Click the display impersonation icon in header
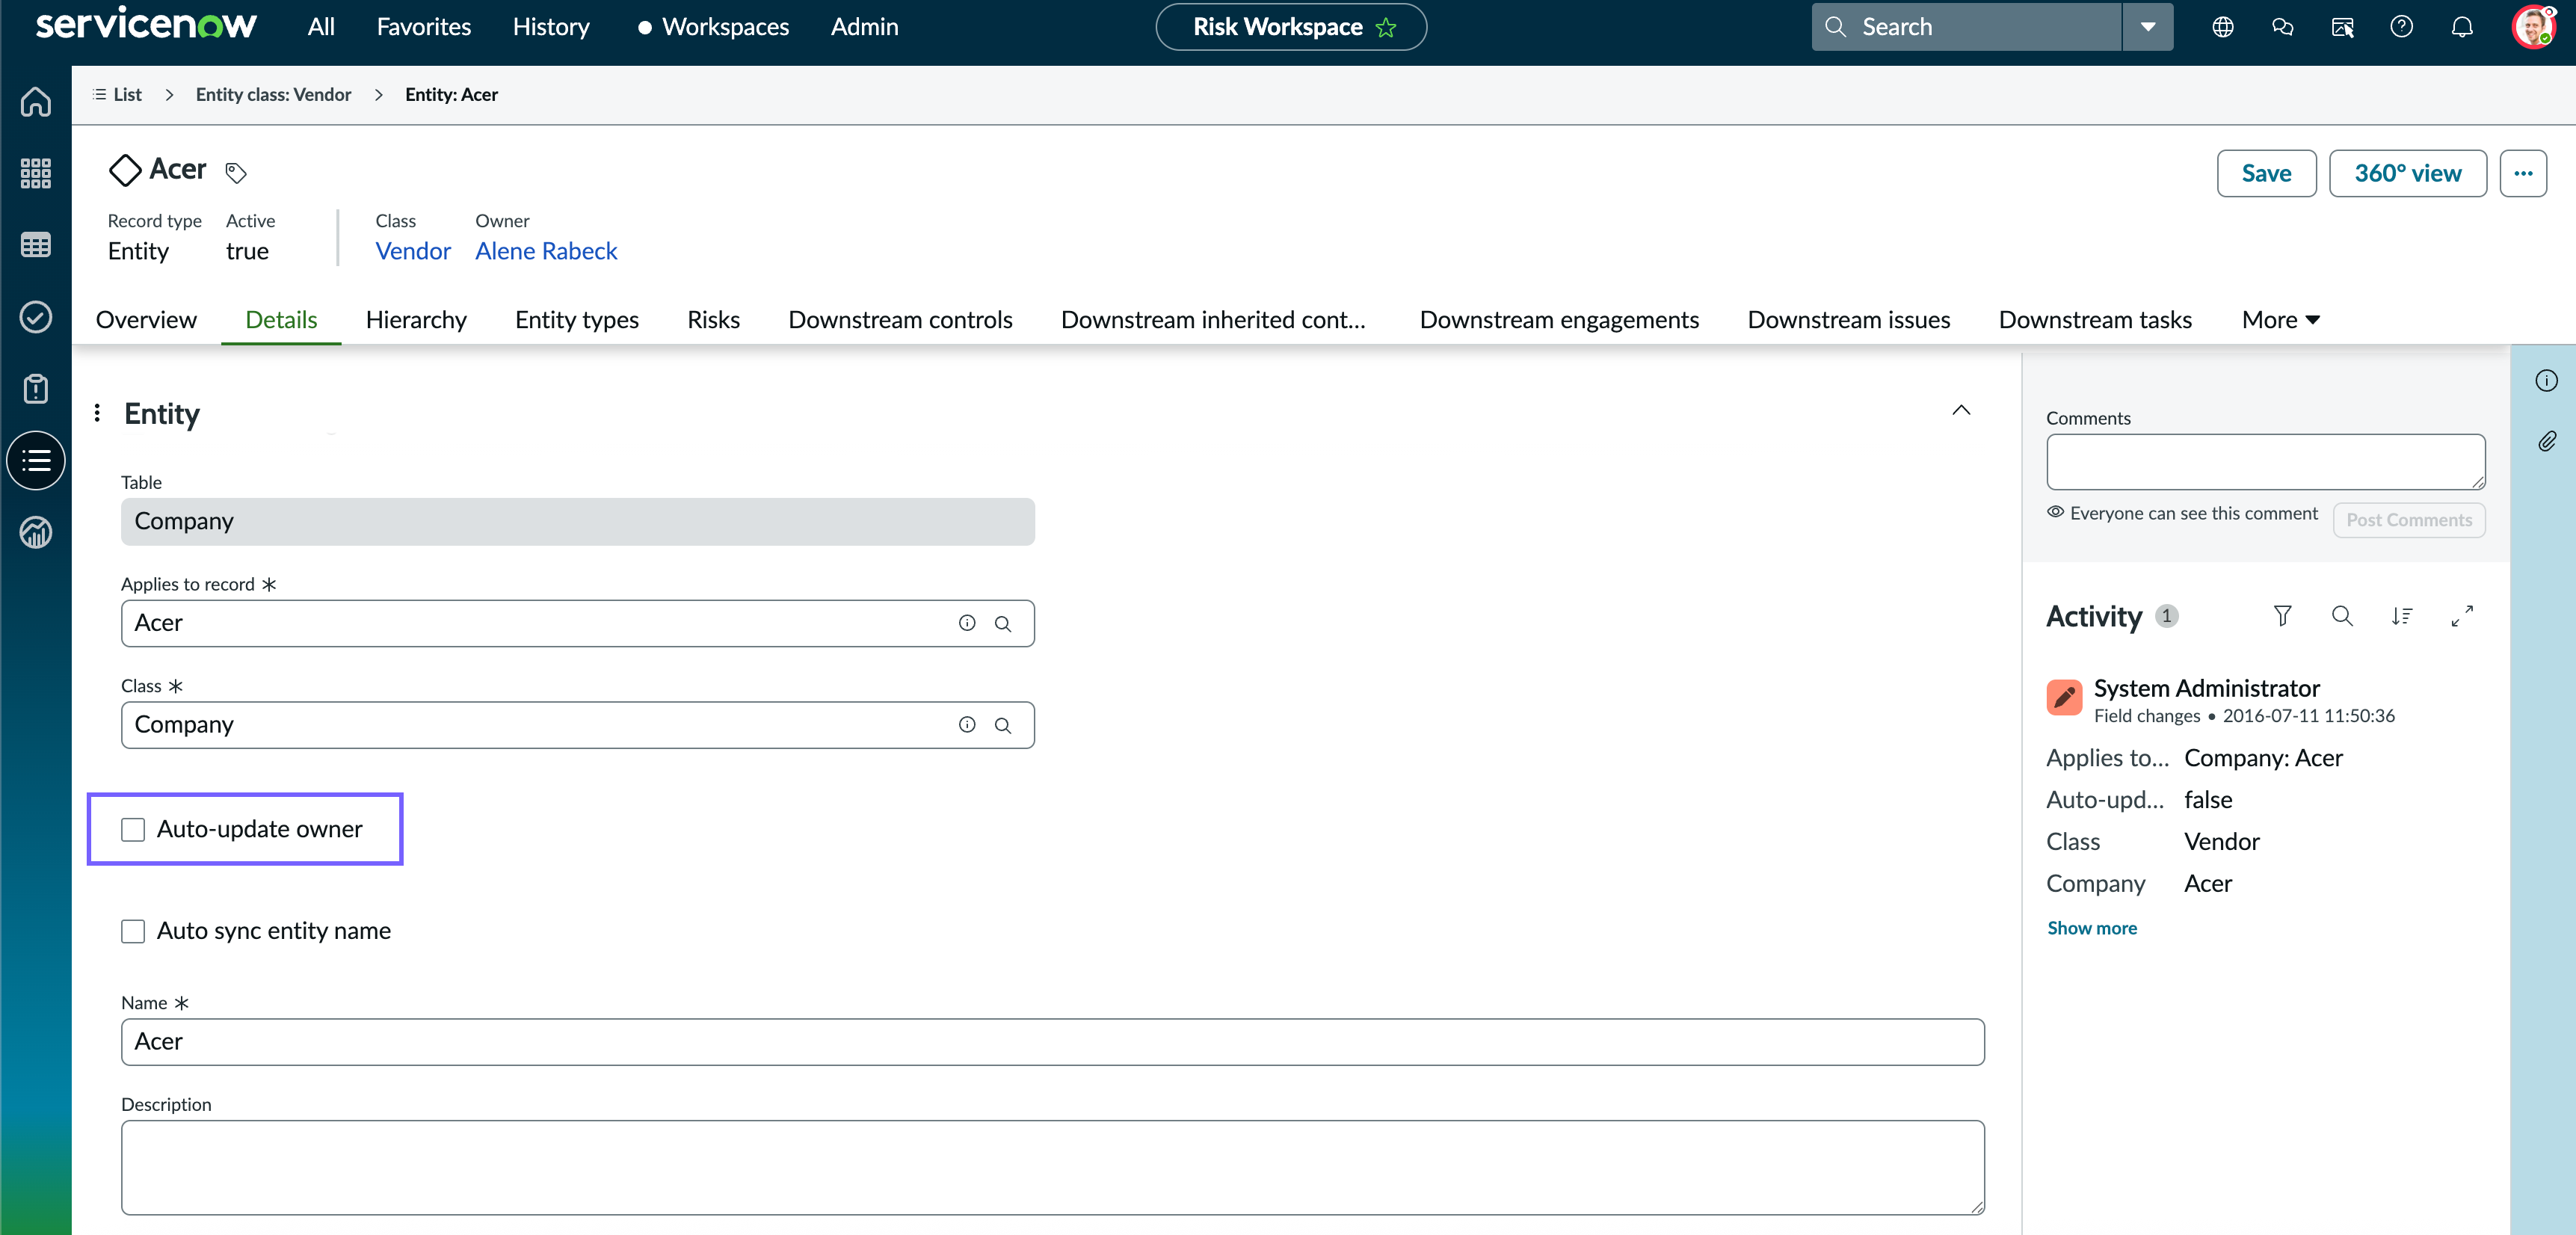This screenshot has width=2576, height=1235. coord(2342,27)
